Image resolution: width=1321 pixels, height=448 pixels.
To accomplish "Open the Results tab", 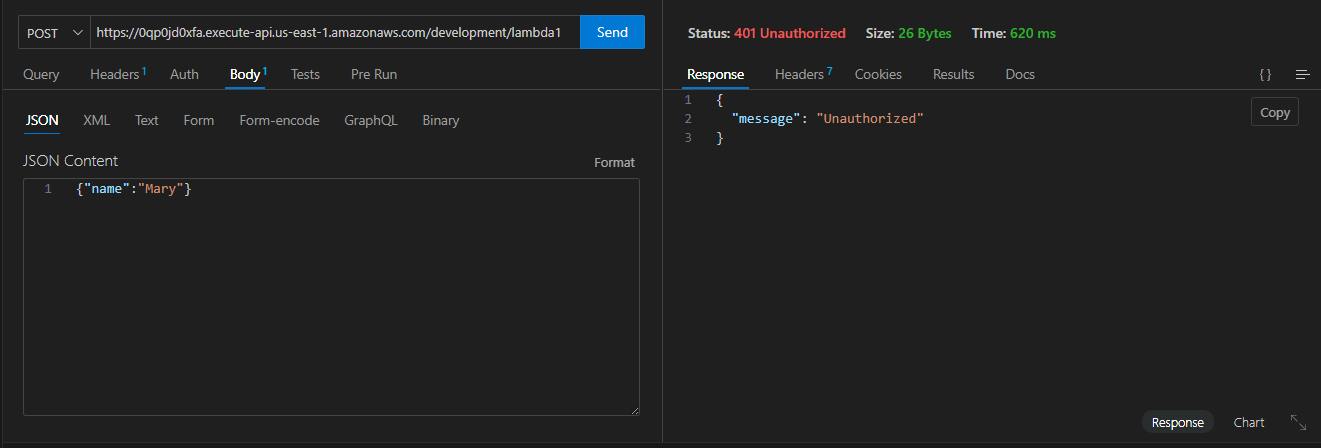I will tap(953, 74).
